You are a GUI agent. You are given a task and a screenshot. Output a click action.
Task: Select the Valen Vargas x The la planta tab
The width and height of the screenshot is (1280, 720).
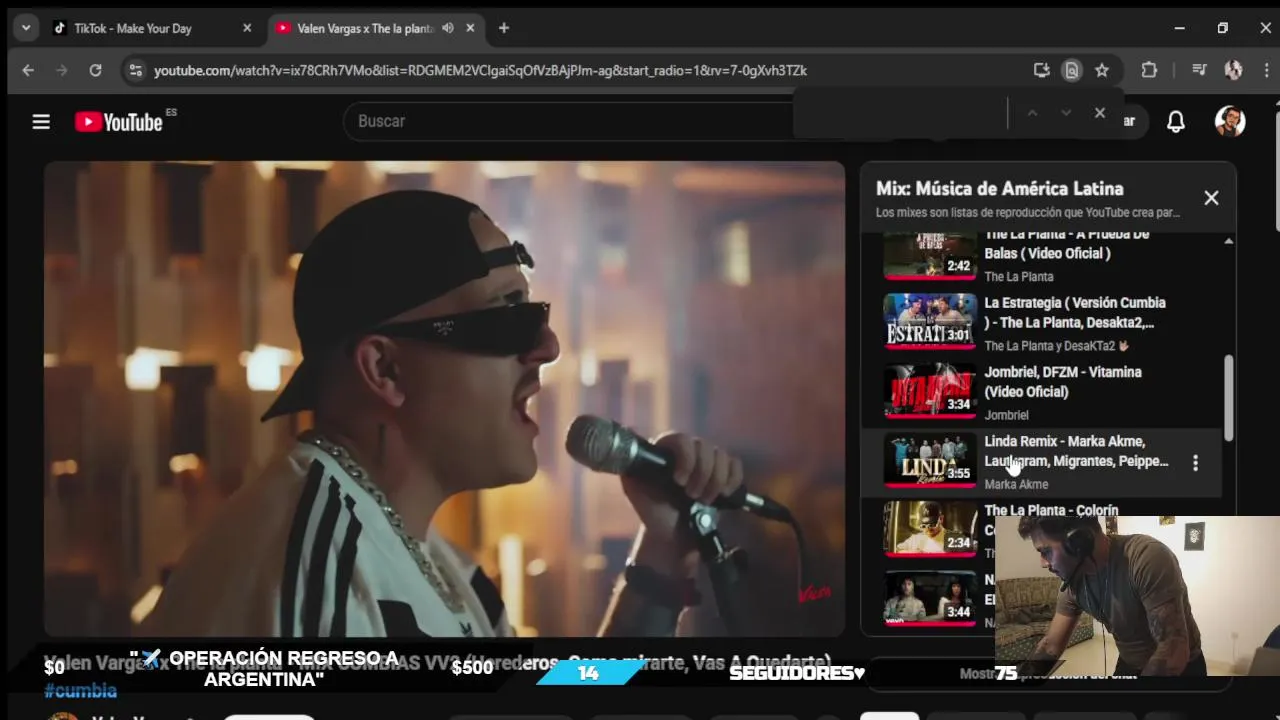(x=365, y=28)
